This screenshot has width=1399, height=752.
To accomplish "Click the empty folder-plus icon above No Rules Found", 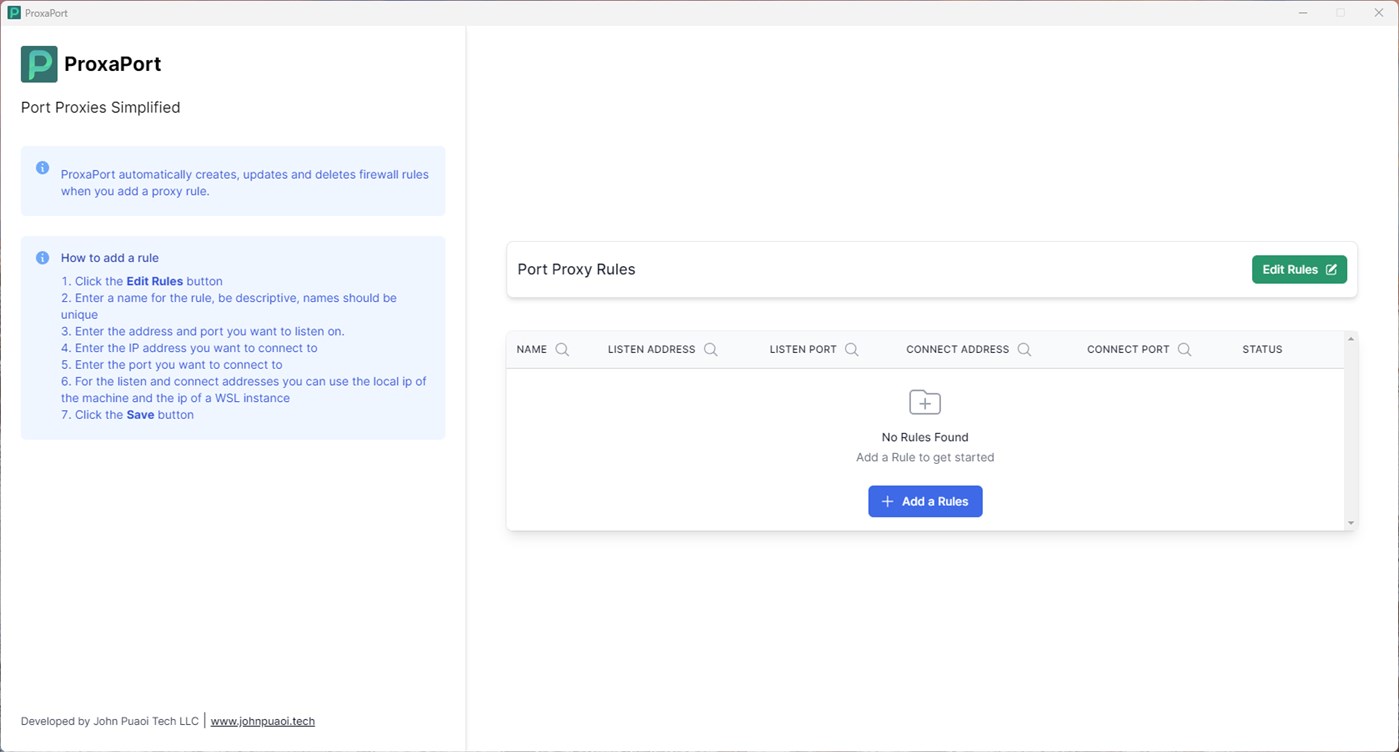I will (925, 402).
